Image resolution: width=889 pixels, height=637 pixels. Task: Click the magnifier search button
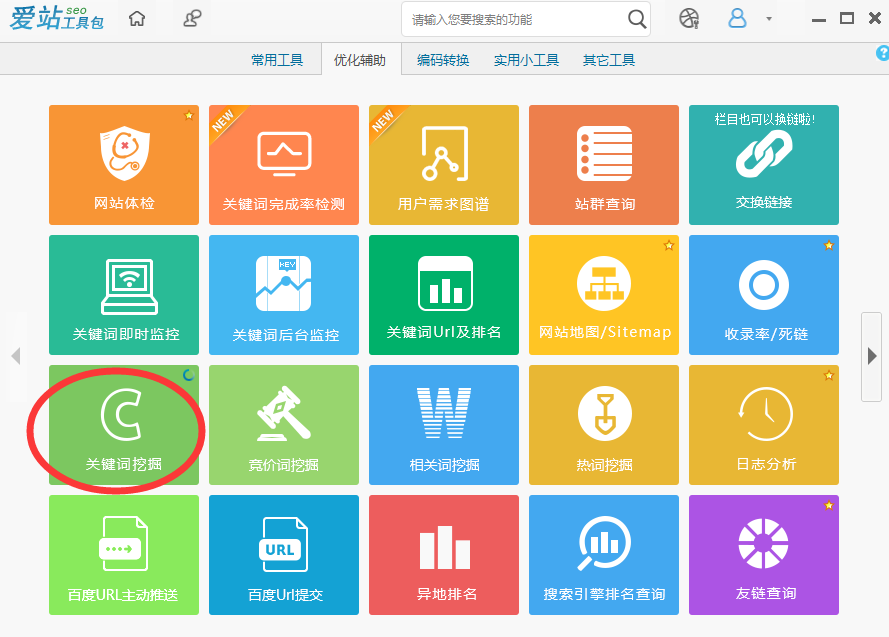point(637,19)
